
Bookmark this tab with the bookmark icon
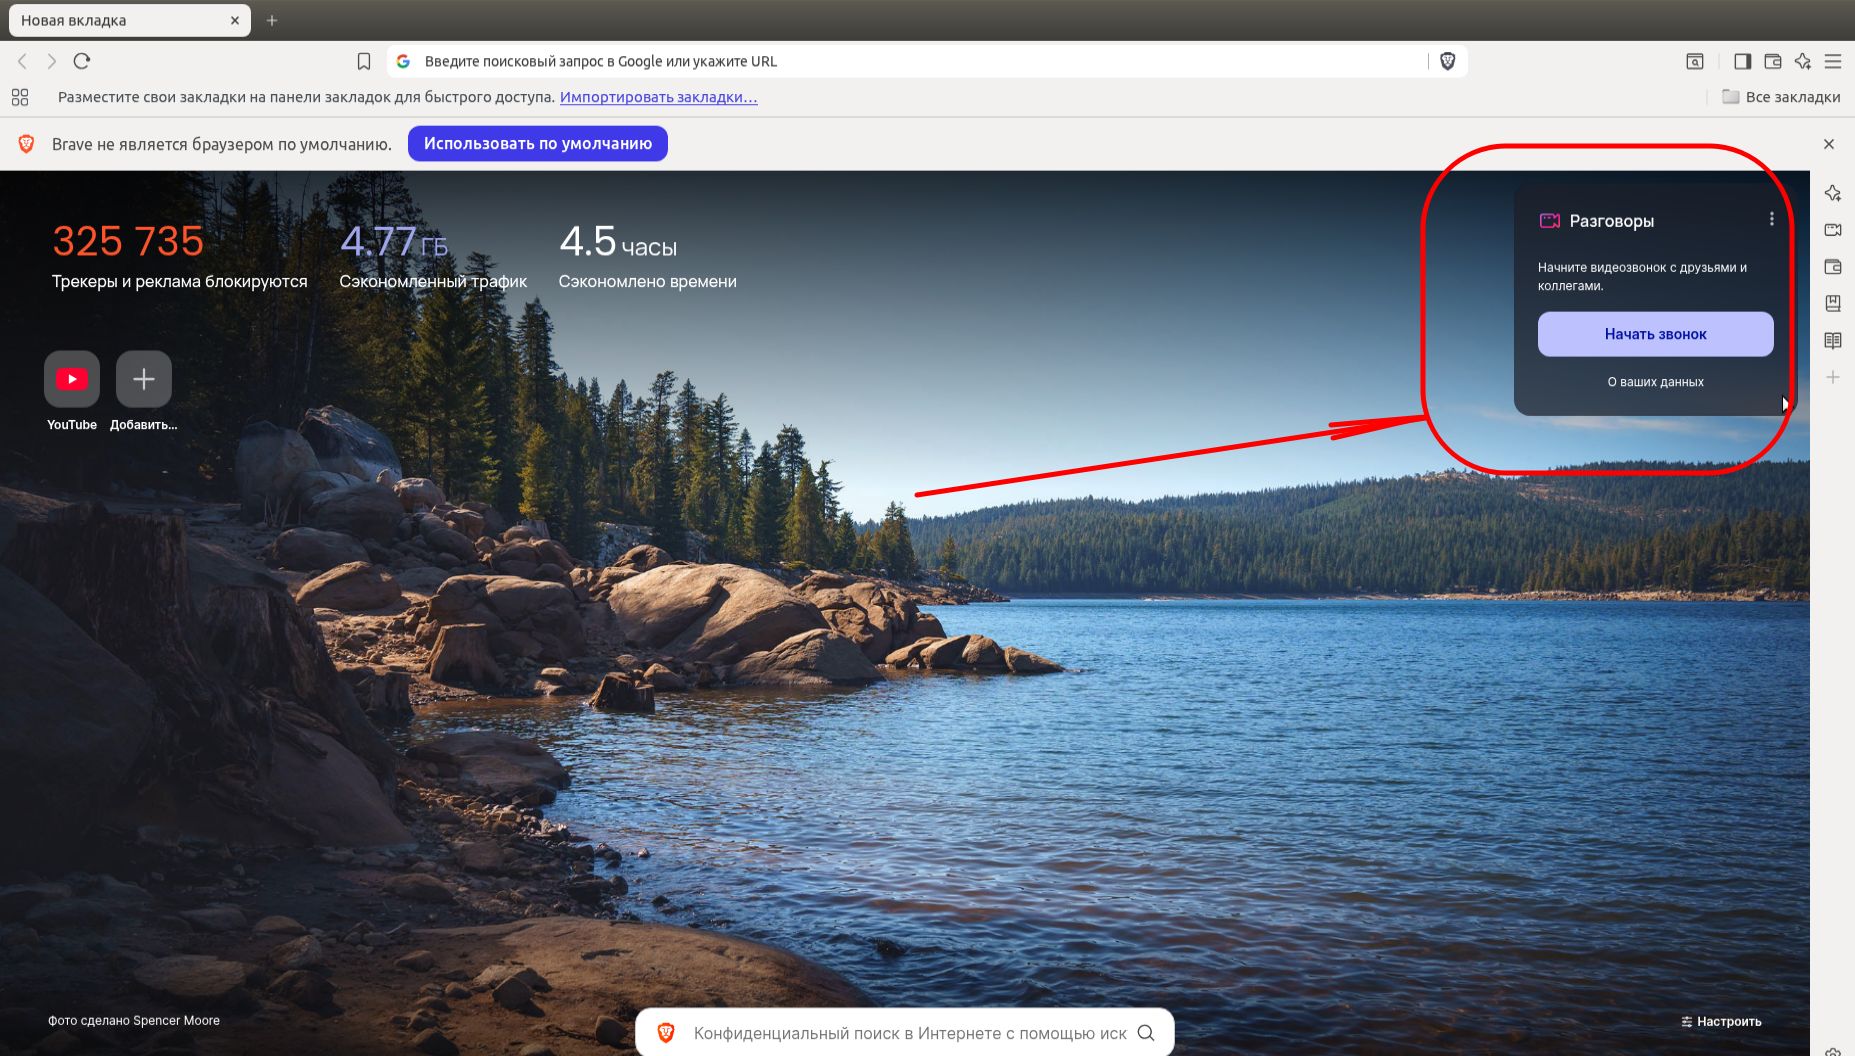[x=364, y=61]
